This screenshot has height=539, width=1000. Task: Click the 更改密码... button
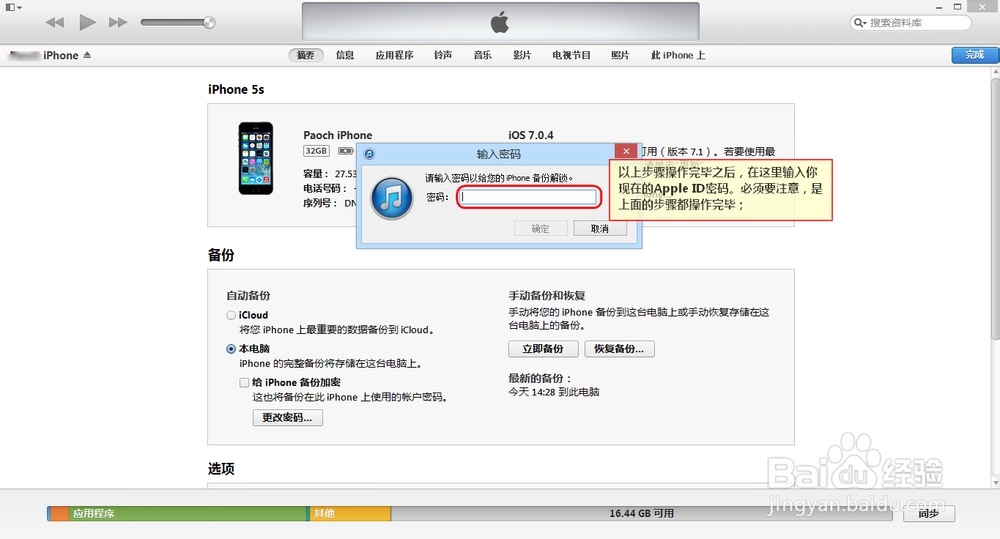[288, 418]
